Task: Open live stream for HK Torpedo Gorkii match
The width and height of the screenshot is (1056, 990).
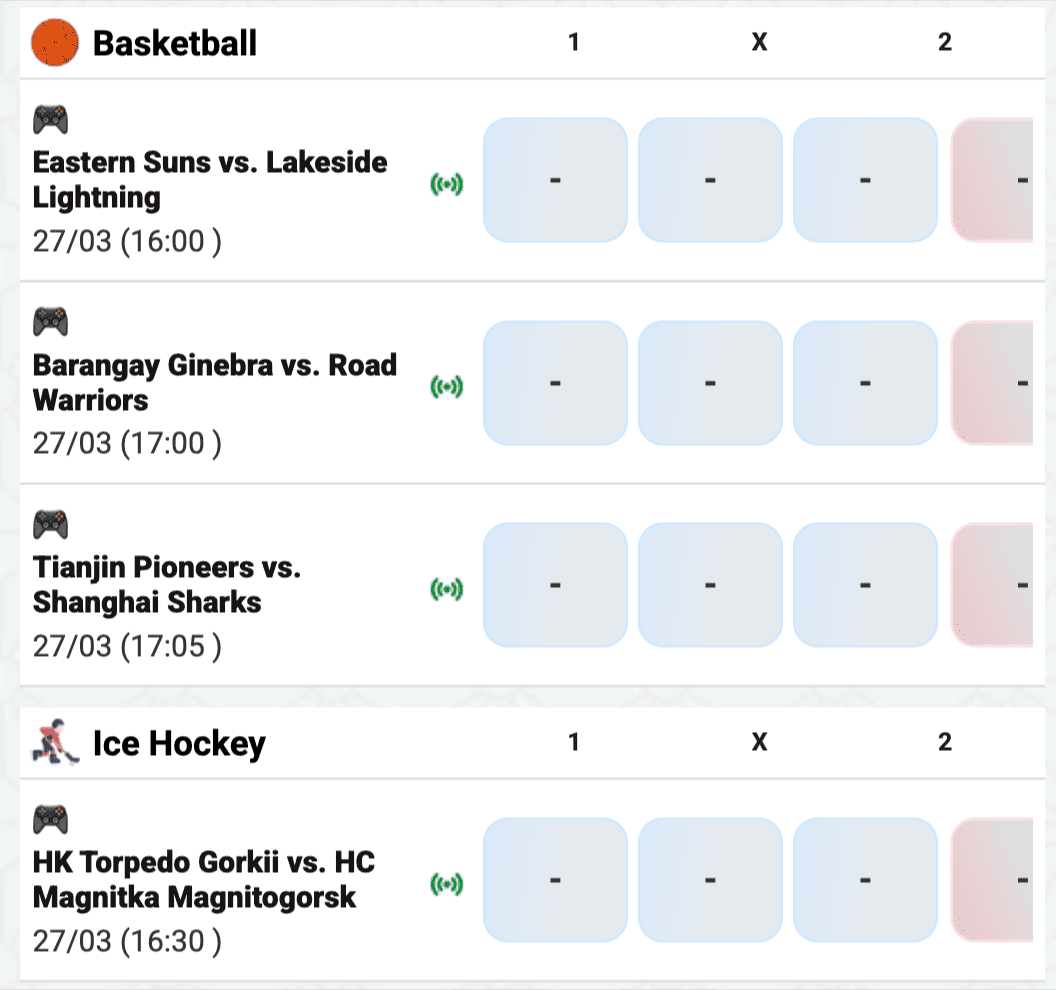Action: point(447,883)
